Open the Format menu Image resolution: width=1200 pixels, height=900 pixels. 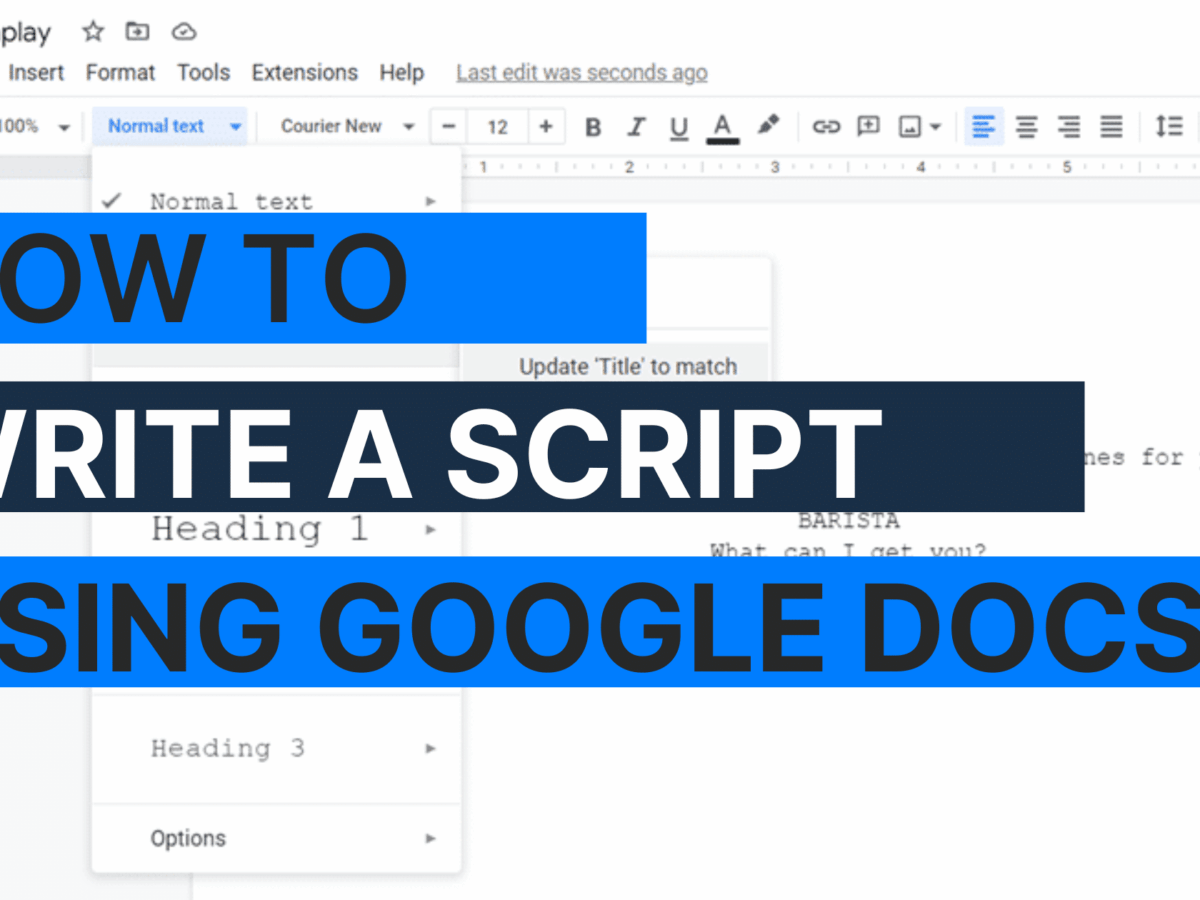[x=120, y=73]
